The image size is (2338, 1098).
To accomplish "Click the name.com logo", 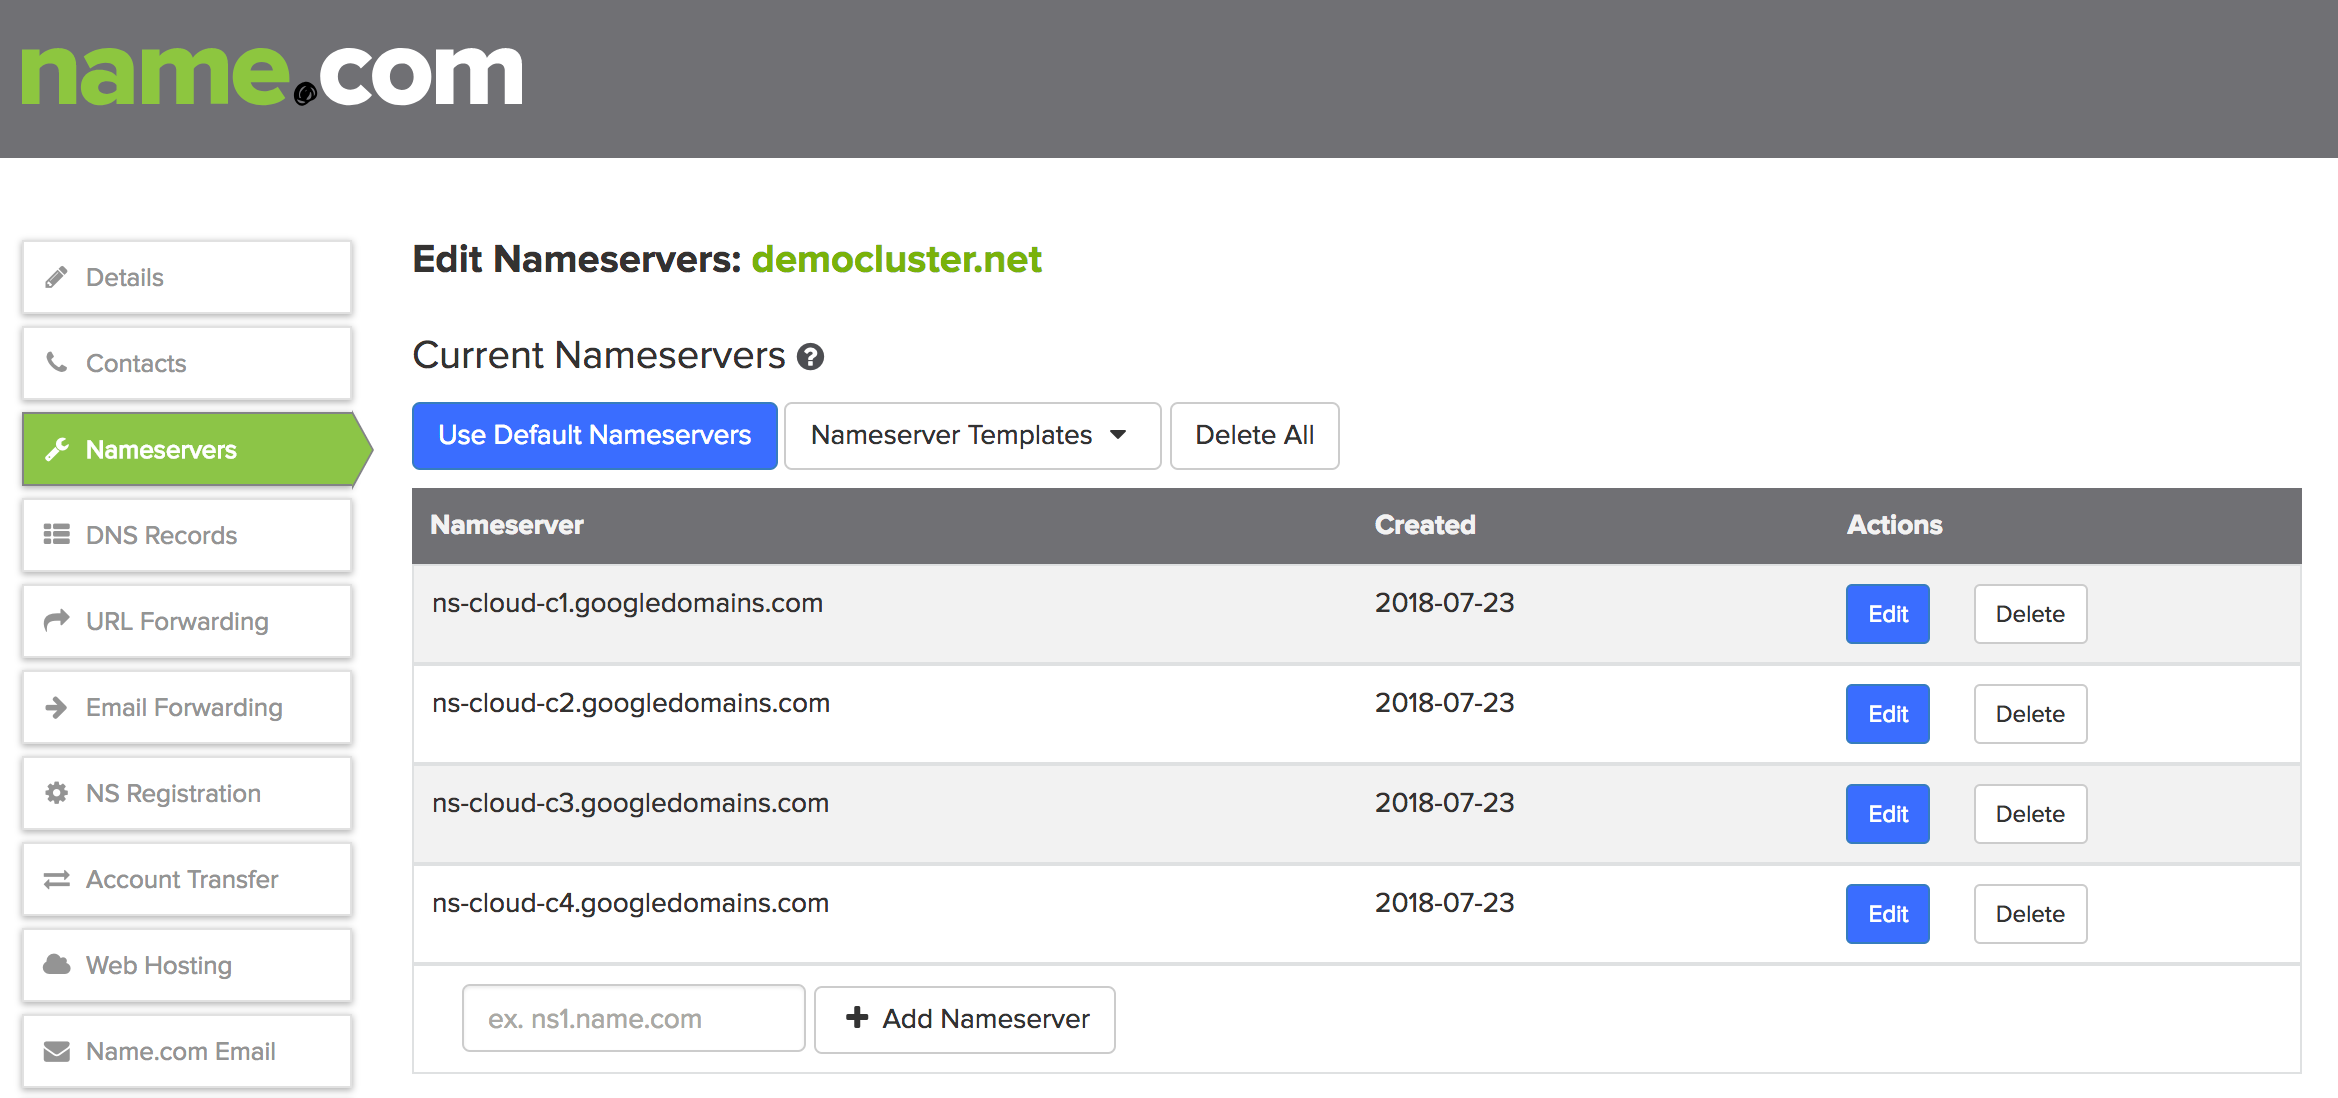I will coord(272,76).
